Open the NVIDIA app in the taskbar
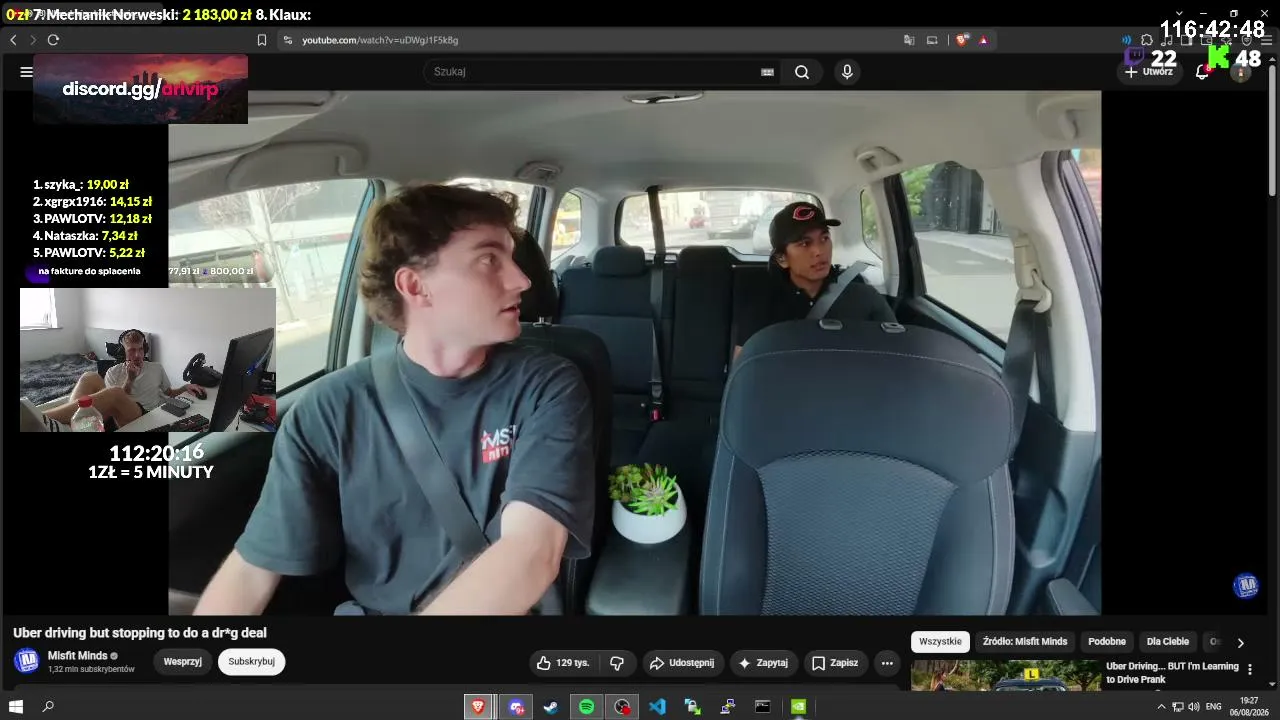Image resolution: width=1280 pixels, height=720 pixels. [x=798, y=707]
